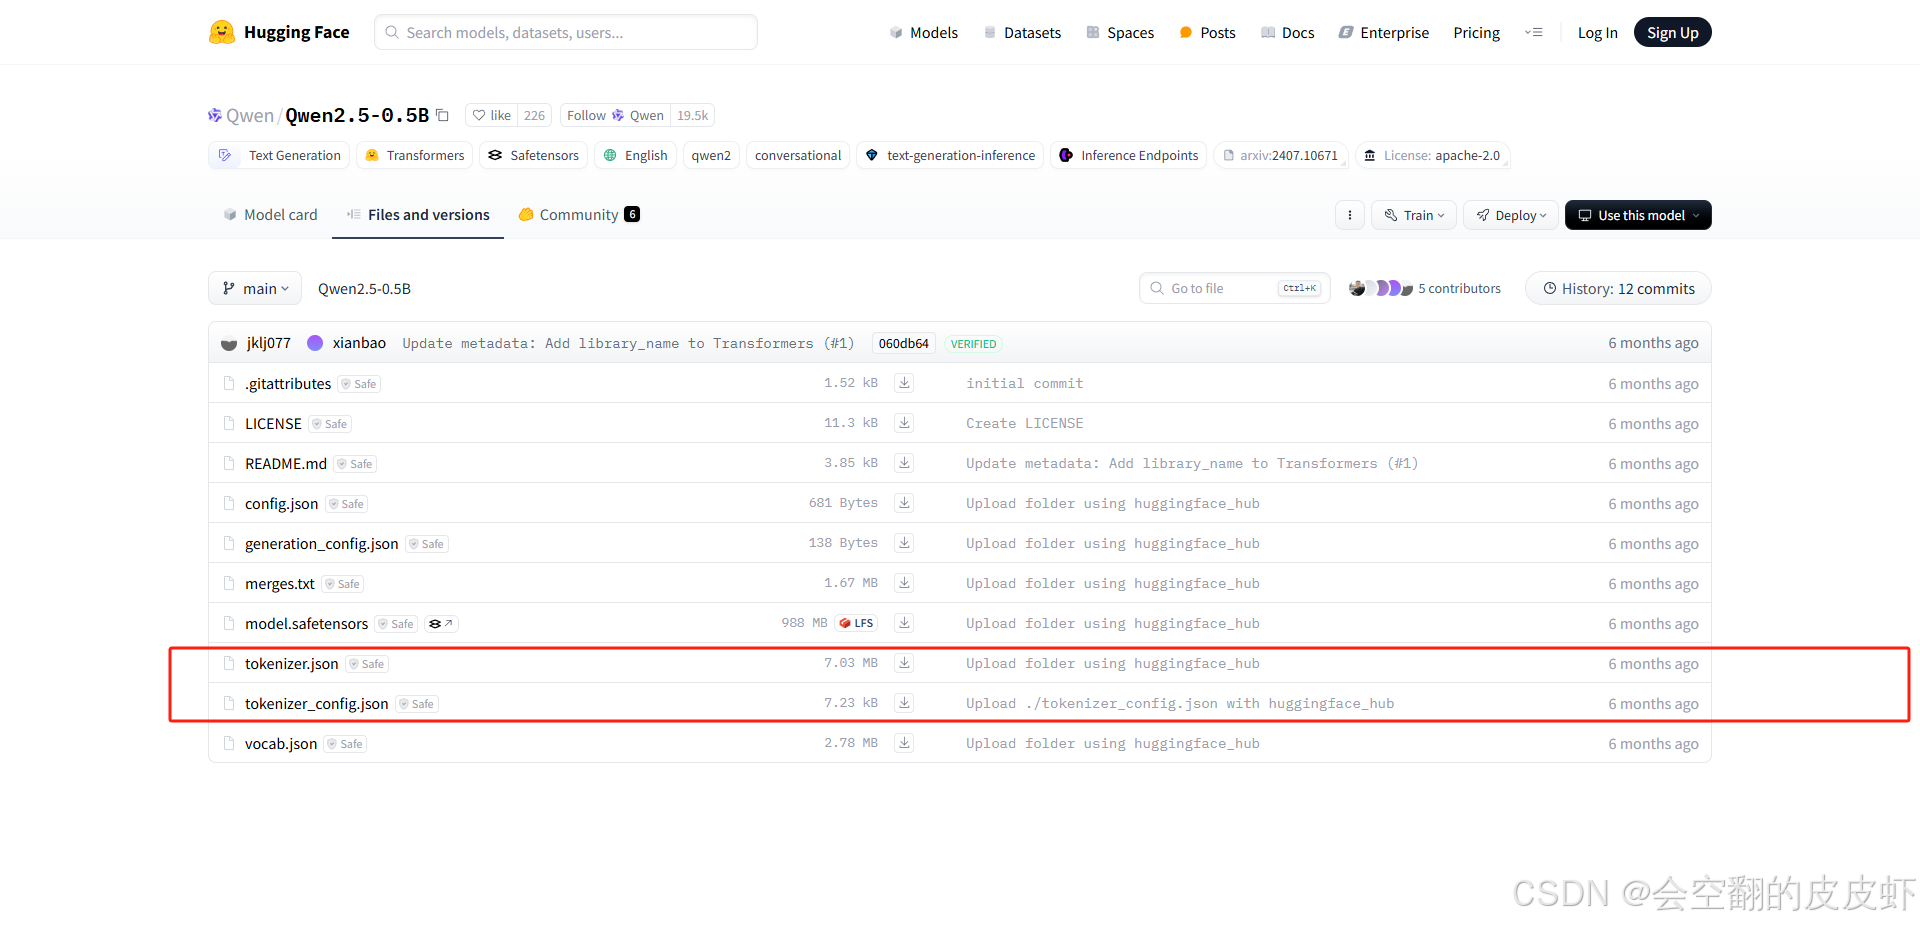Expand the navigation more-menu icon
The image size is (1920, 925).
point(1533,32)
